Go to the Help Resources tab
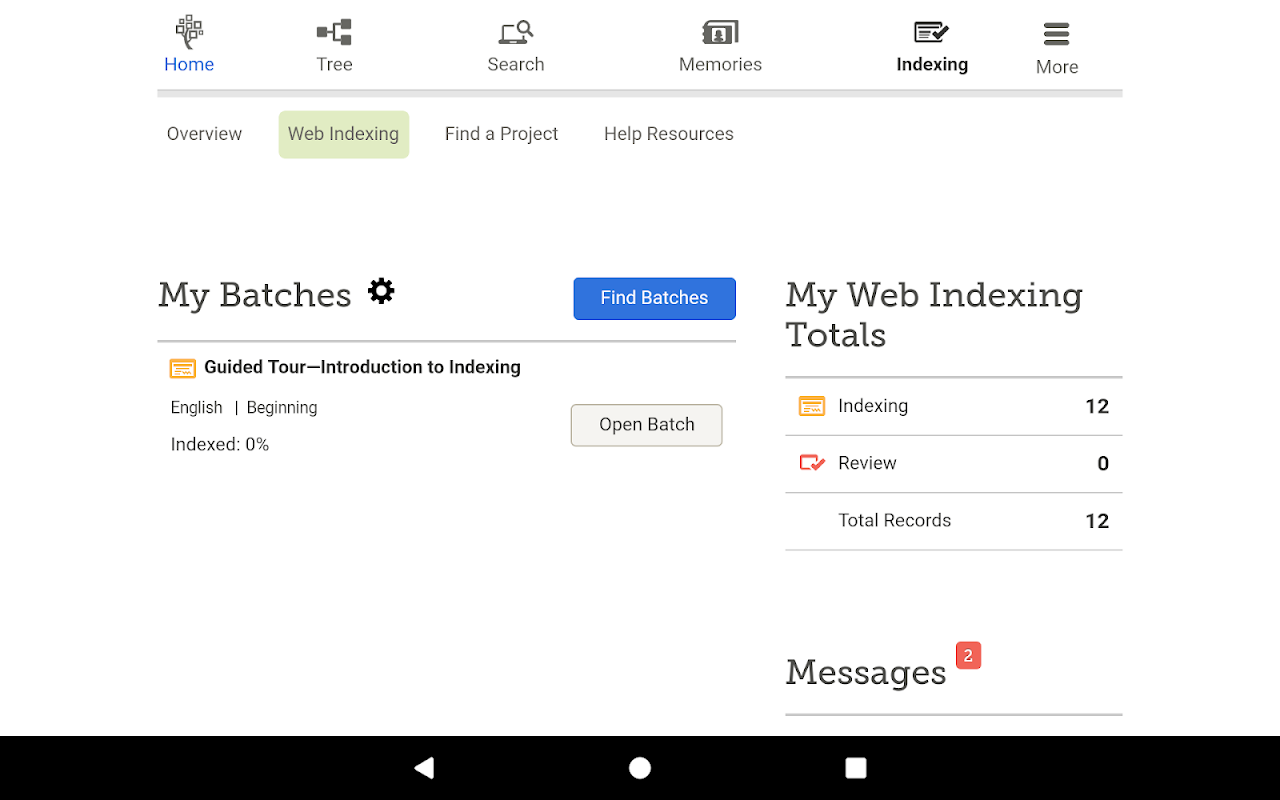Image resolution: width=1280 pixels, height=800 pixels. tap(668, 134)
